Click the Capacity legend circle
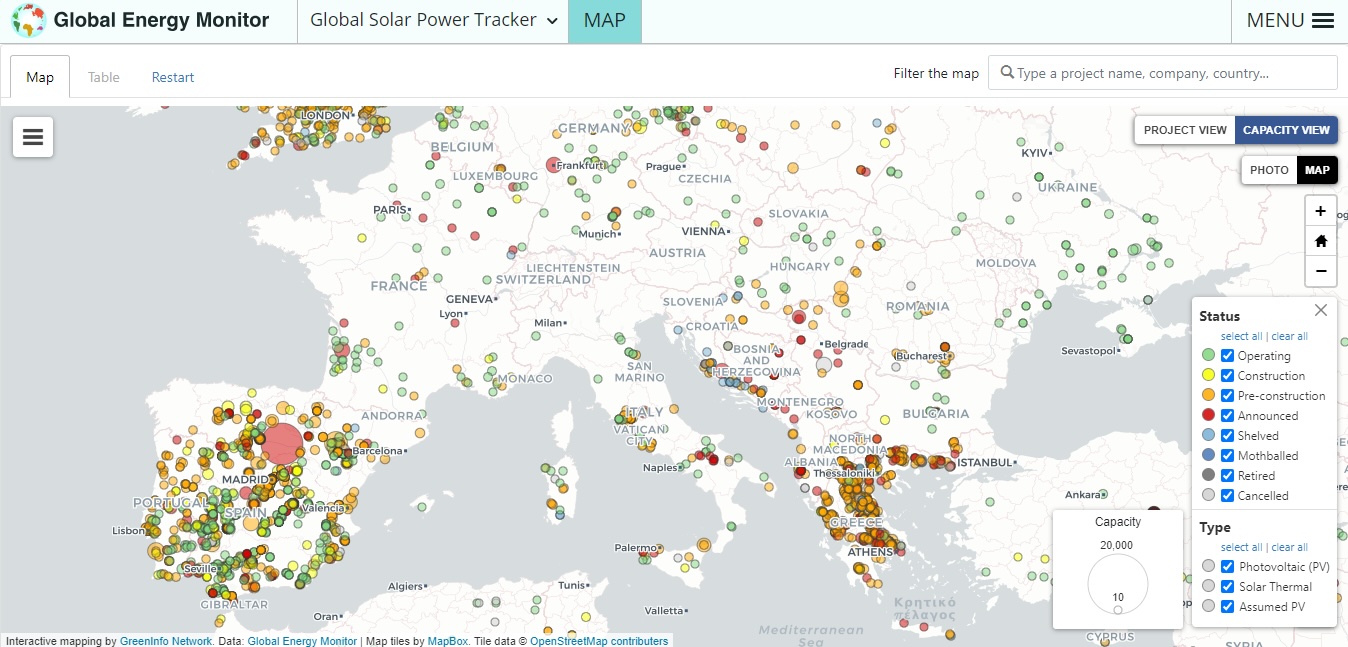This screenshot has height=647, width=1348. pos(1117,585)
